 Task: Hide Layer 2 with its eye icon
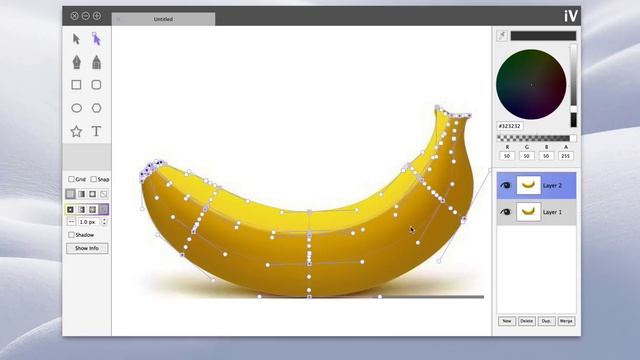point(505,185)
